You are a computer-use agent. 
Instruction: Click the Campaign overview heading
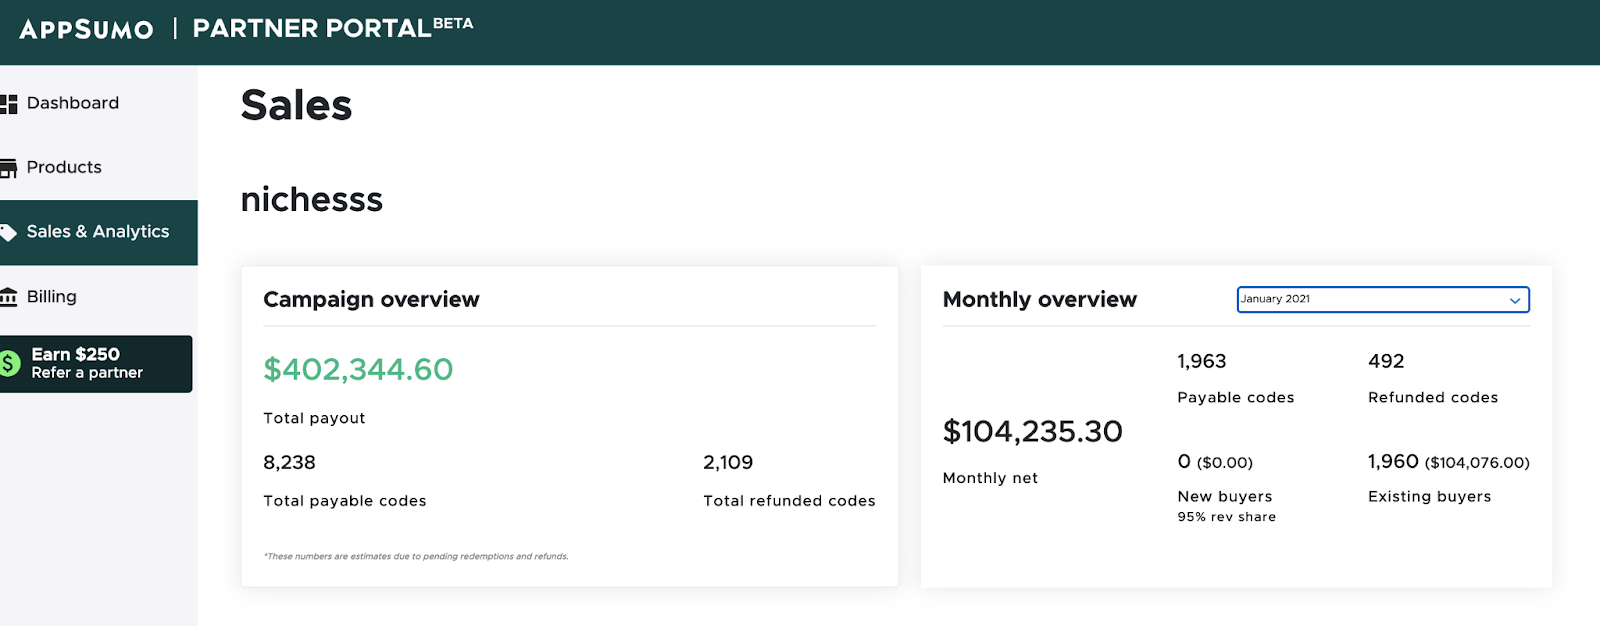coord(371,299)
